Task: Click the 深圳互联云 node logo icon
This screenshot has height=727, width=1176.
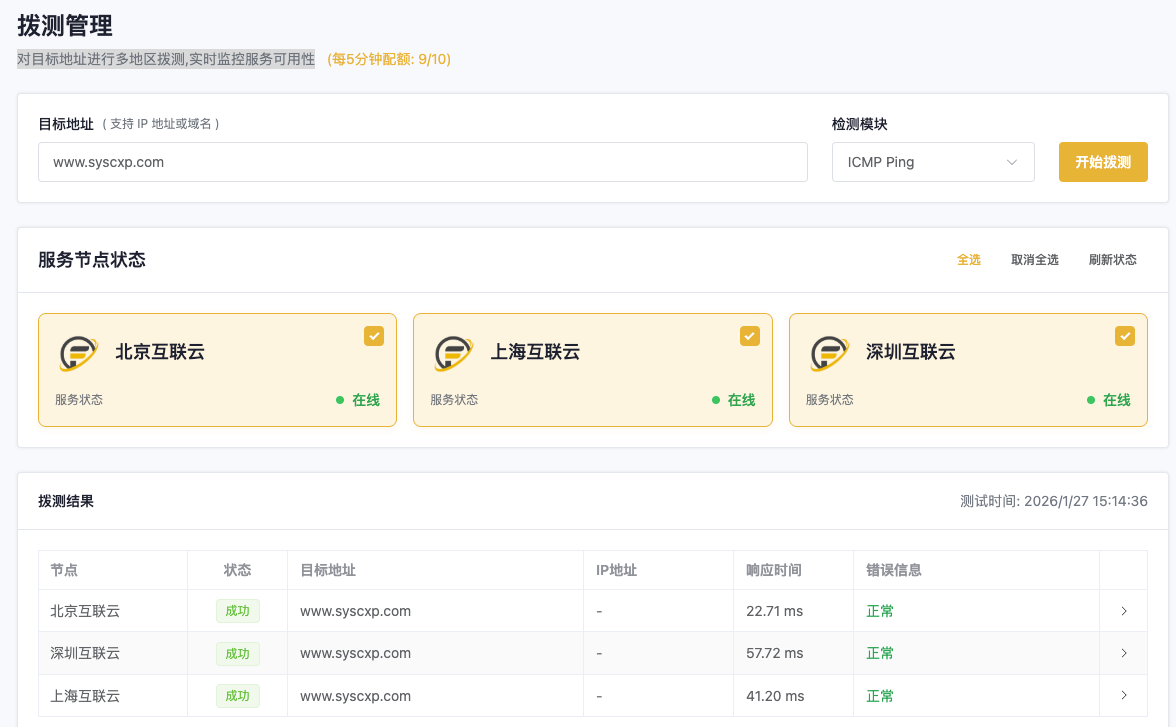Action: [x=829, y=353]
